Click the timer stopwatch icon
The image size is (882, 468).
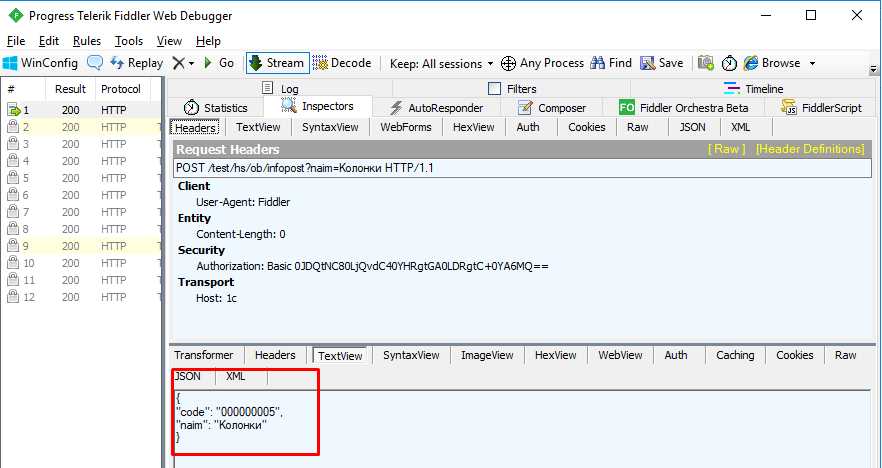pos(729,63)
